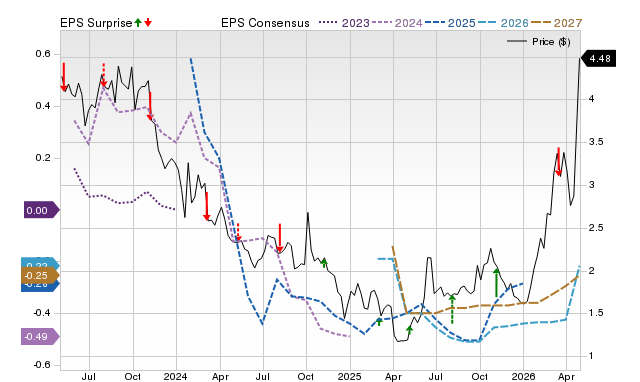Click the EPS Surprise legend label
This screenshot has height=382, width=640.
coord(96,23)
